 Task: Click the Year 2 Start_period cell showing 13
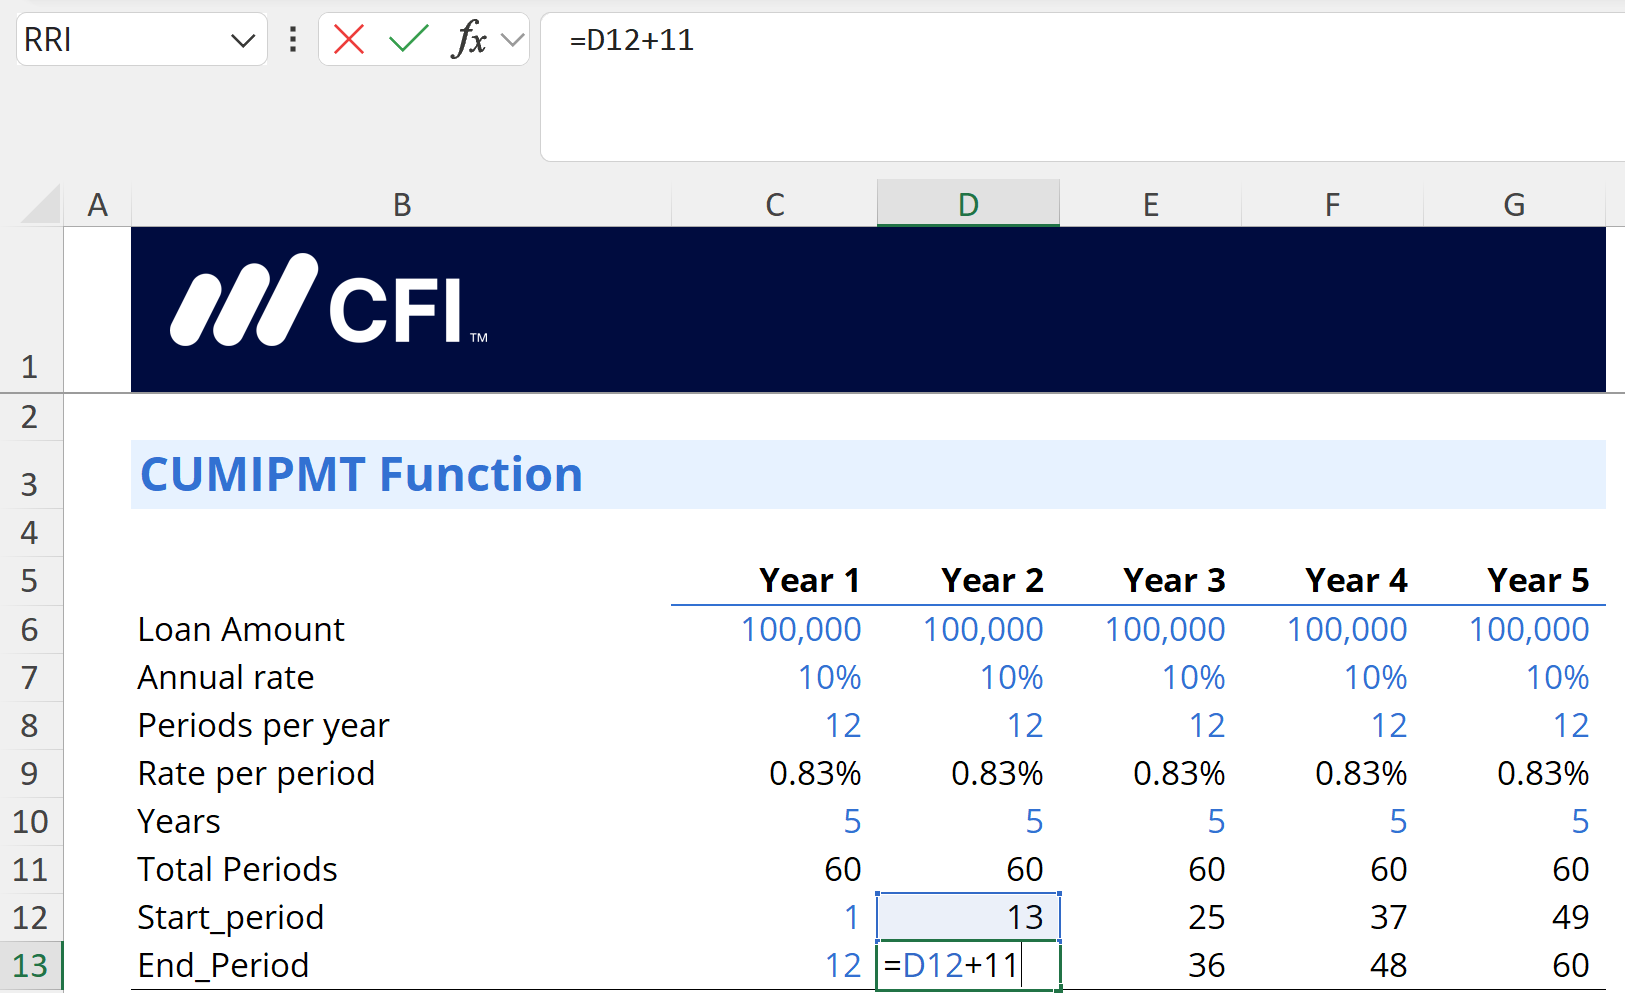pyautogui.click(x=968, y=917)
